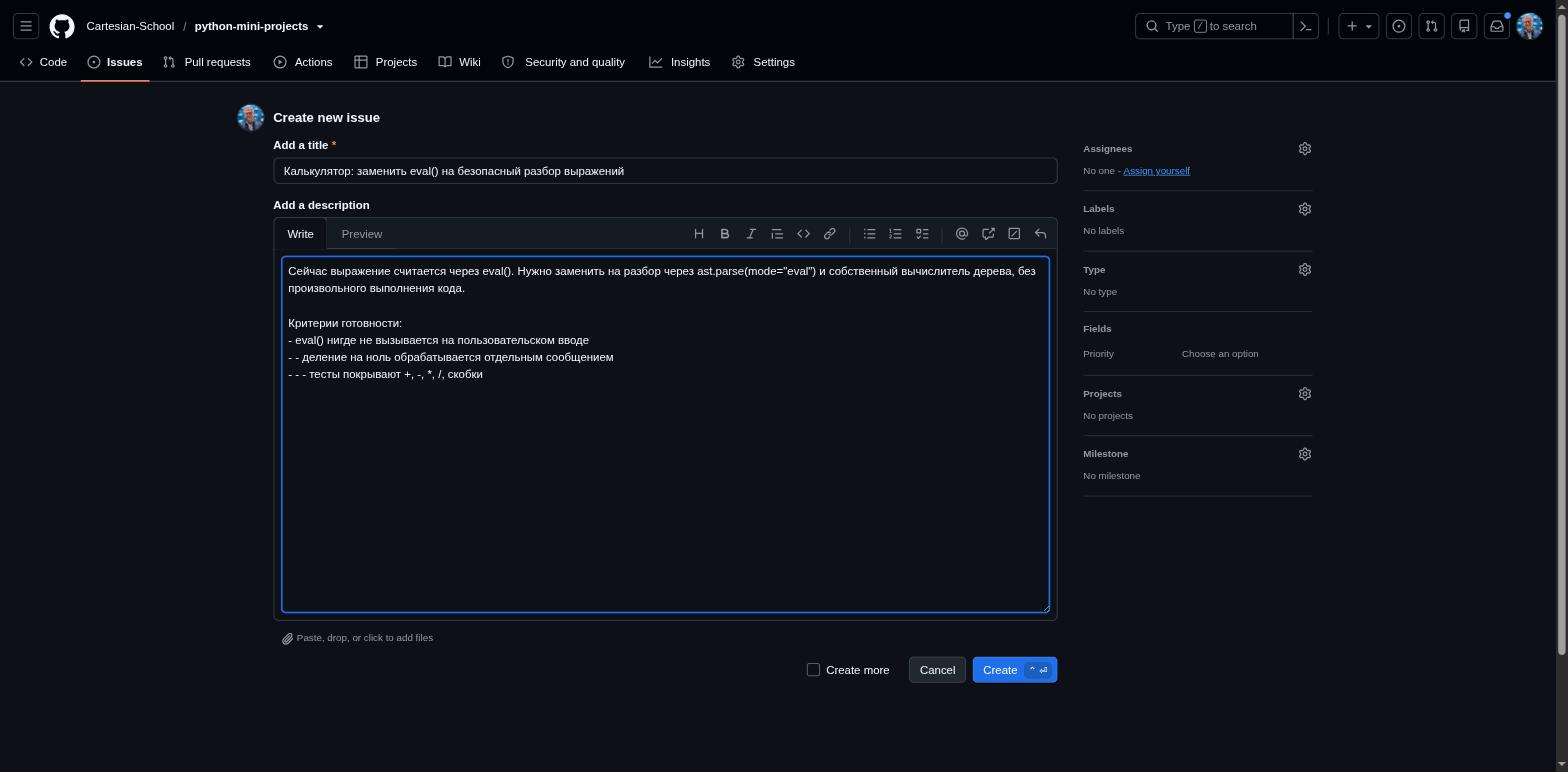Open the Insights tab
This screenshot has height=772, width=1568.
point(680,62)
